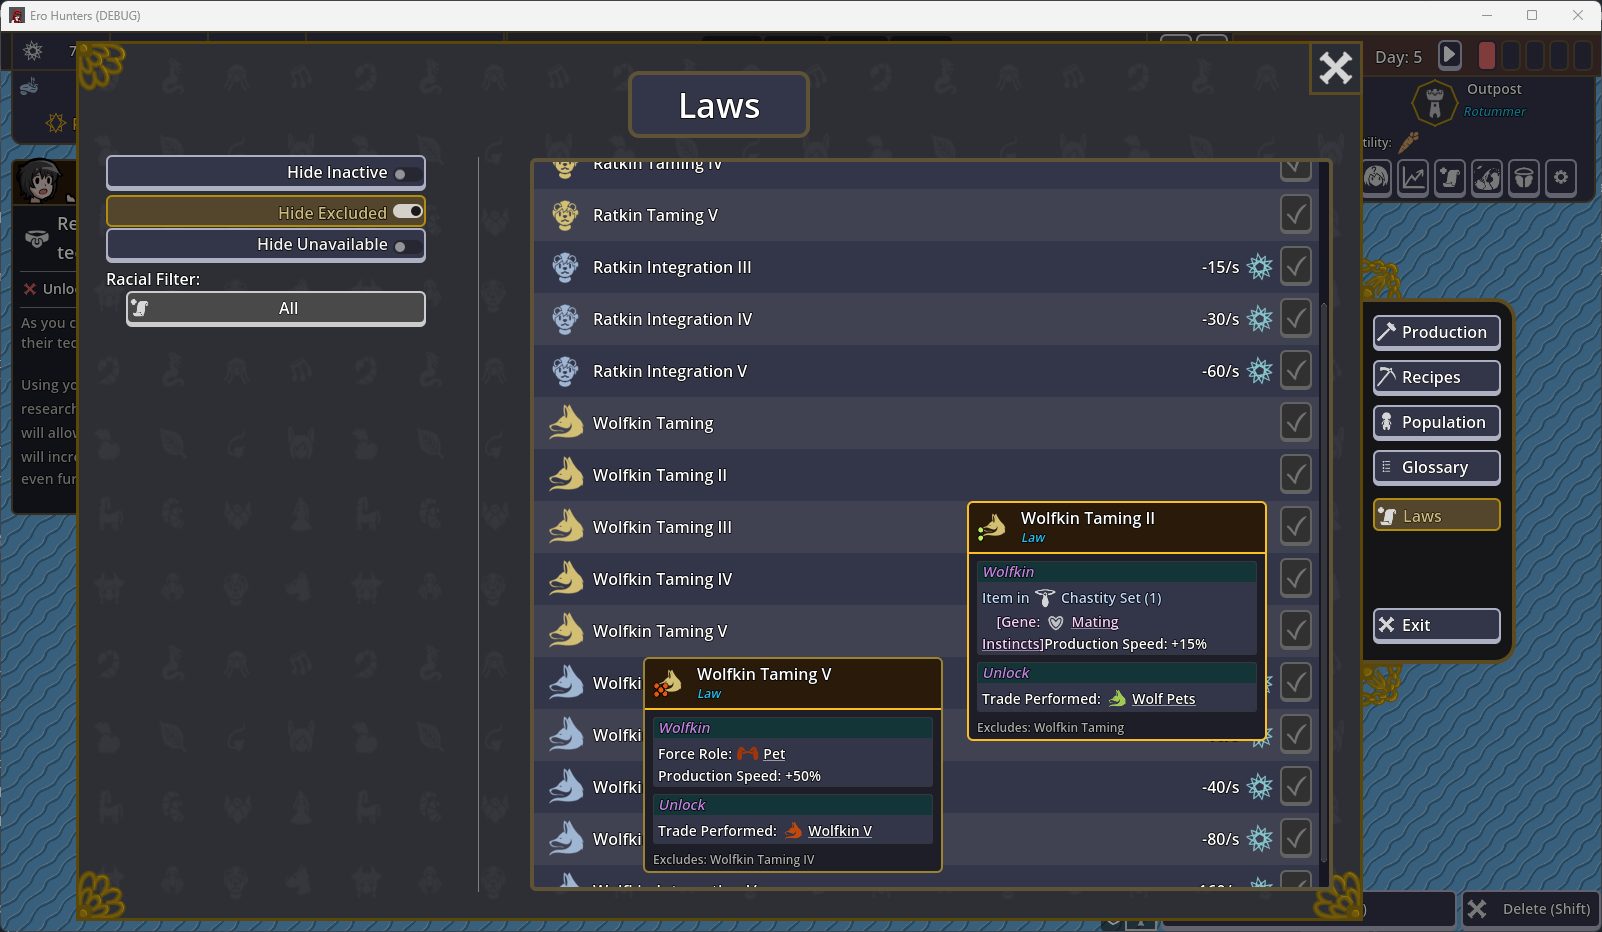
Task: Check the Ratkin Integration IV checkbox
Action: 1296,318
